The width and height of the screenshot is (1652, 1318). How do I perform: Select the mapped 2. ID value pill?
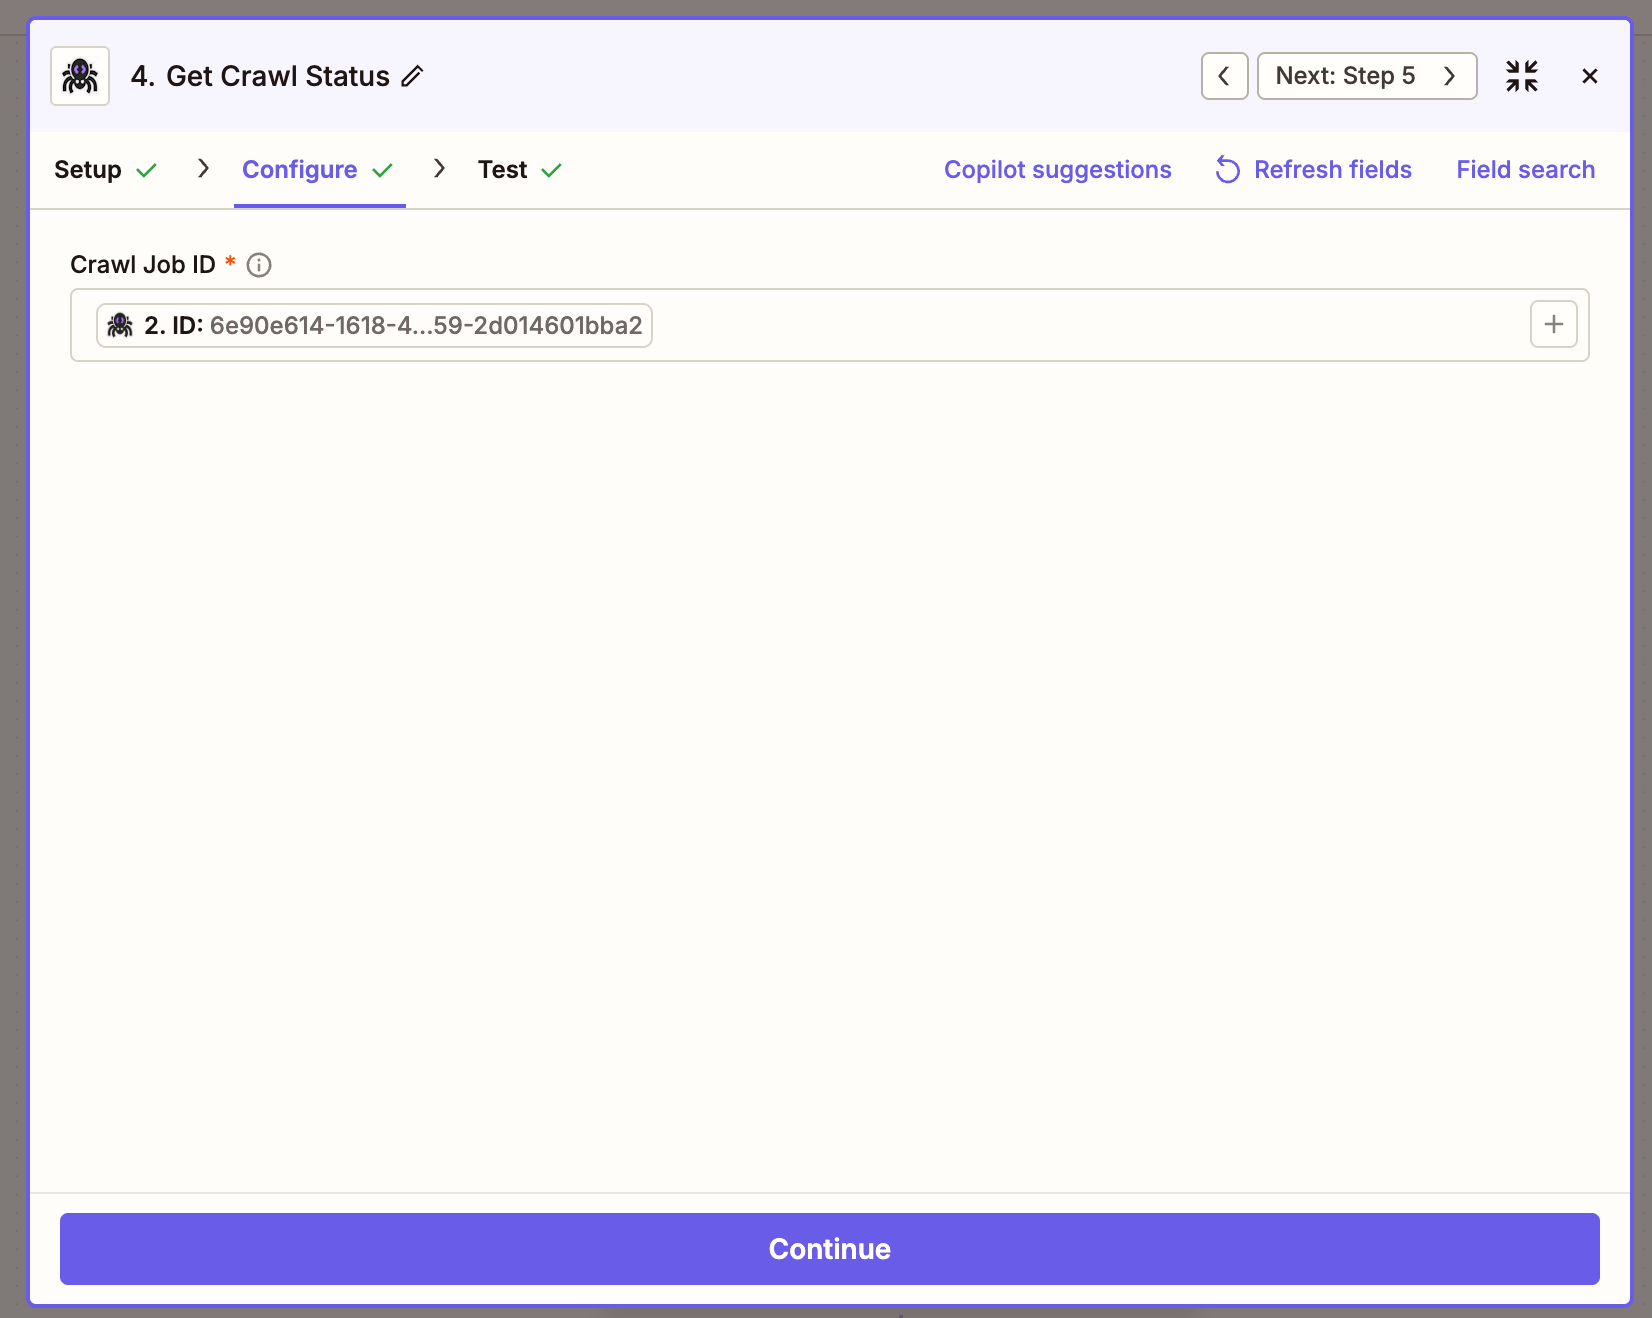pos(374,325)
